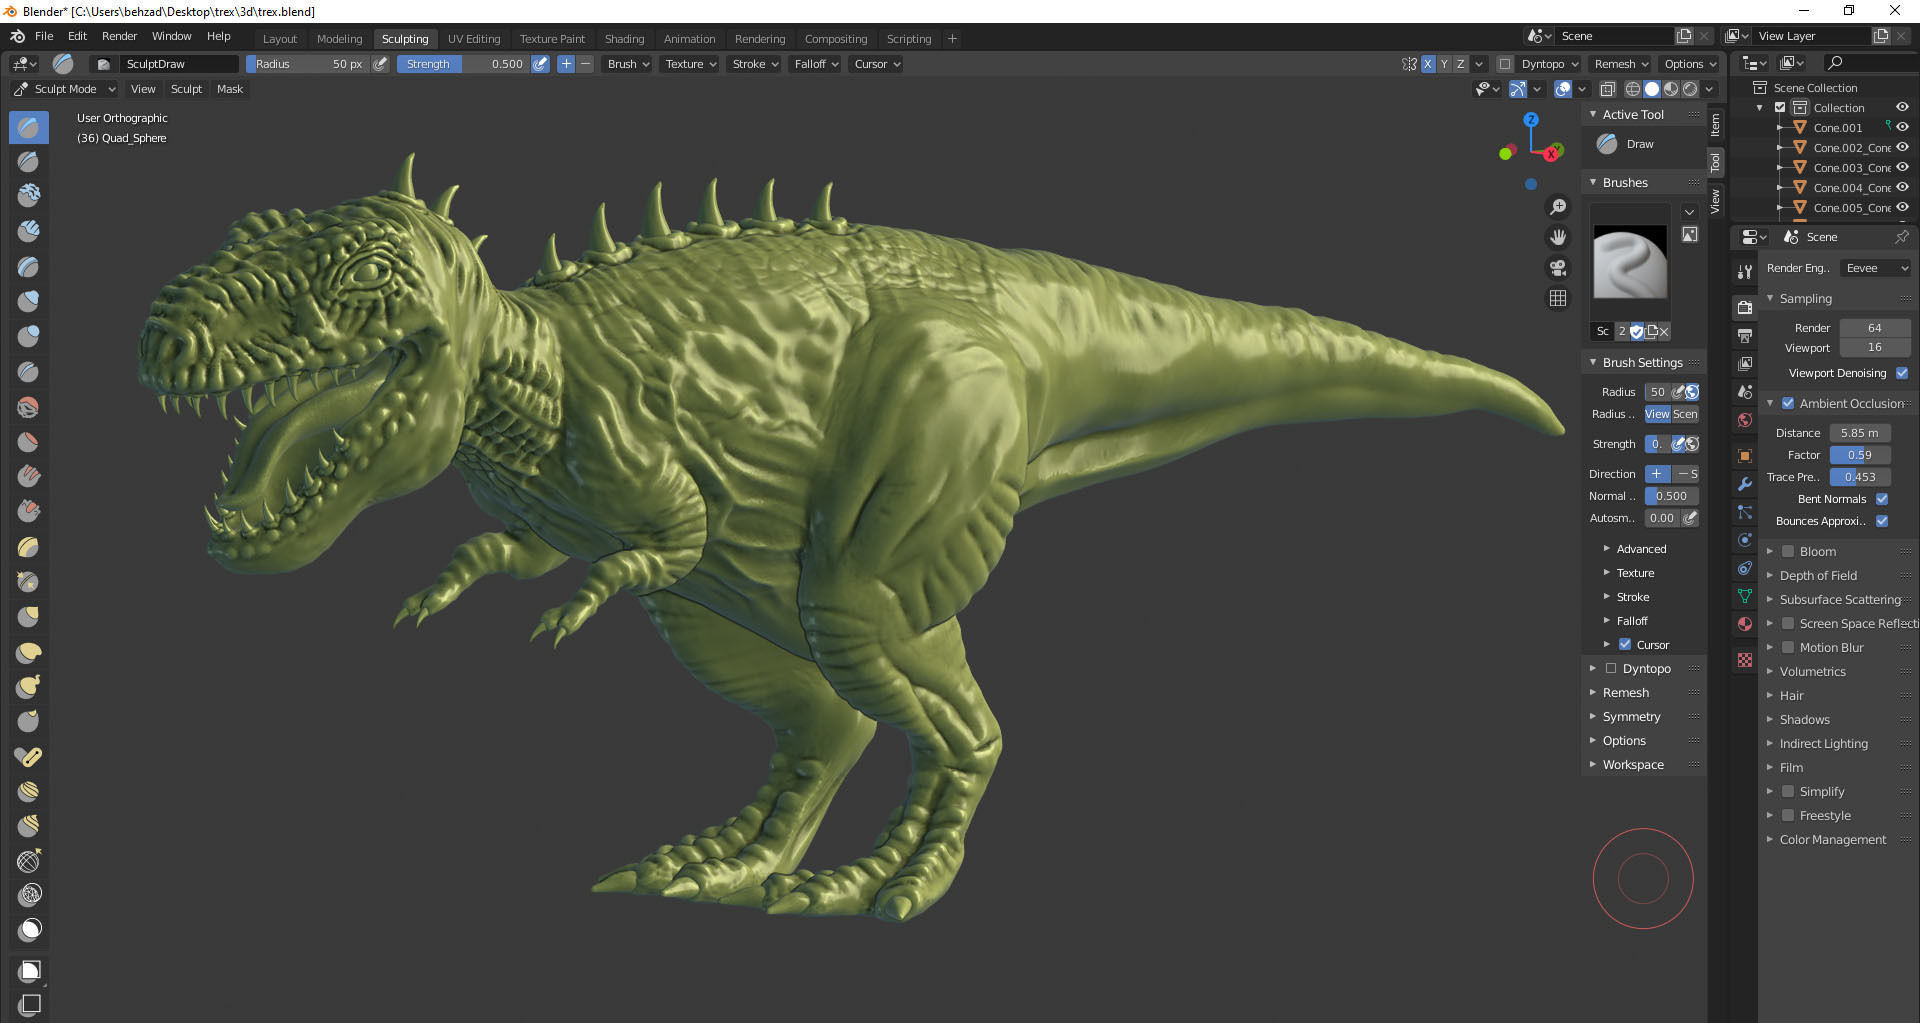The width and height of the screenshot is (1920, 1023).
Task: Open Material properties tab icon
Action: (x=1745, y=624)
